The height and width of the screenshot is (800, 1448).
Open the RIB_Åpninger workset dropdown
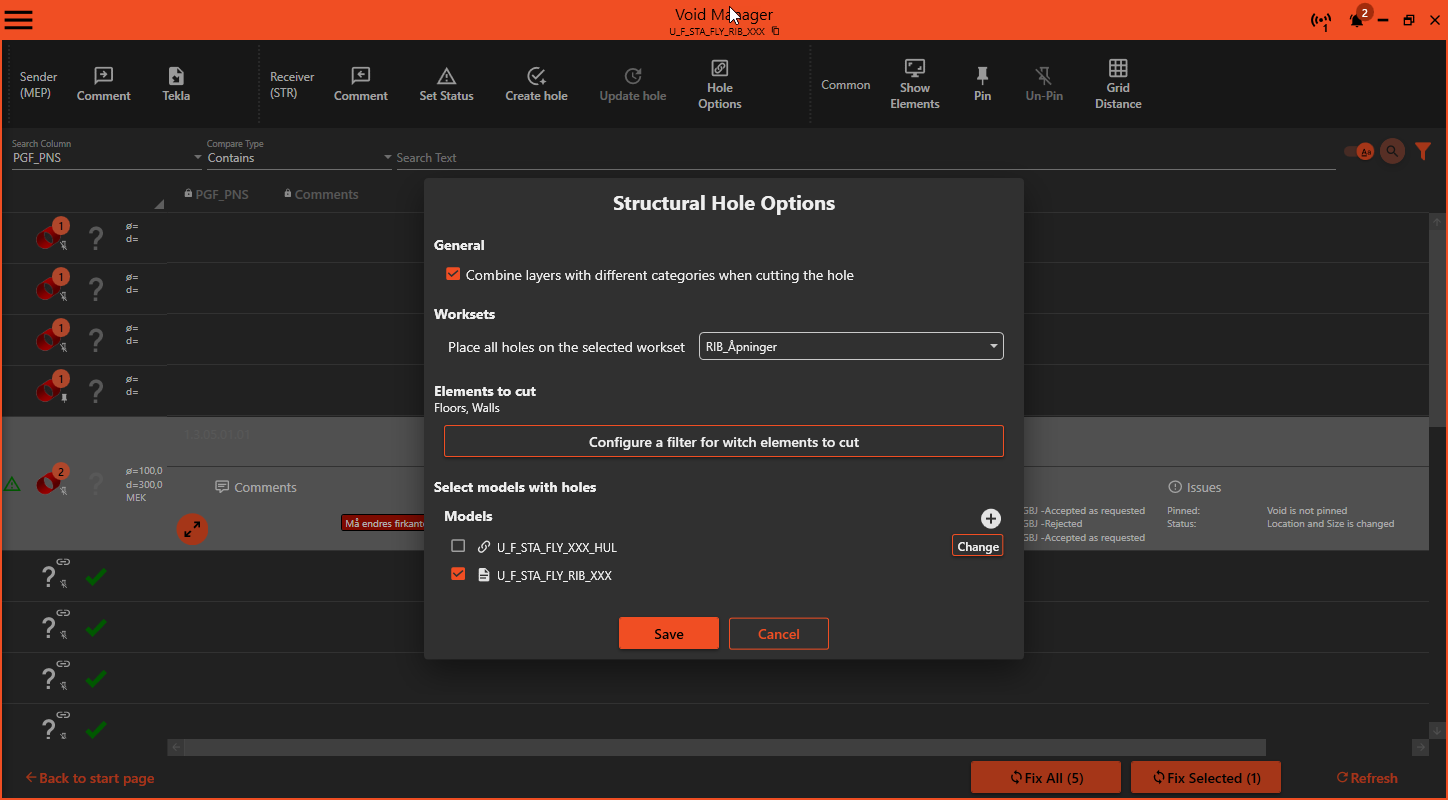[x=991, y=346]
